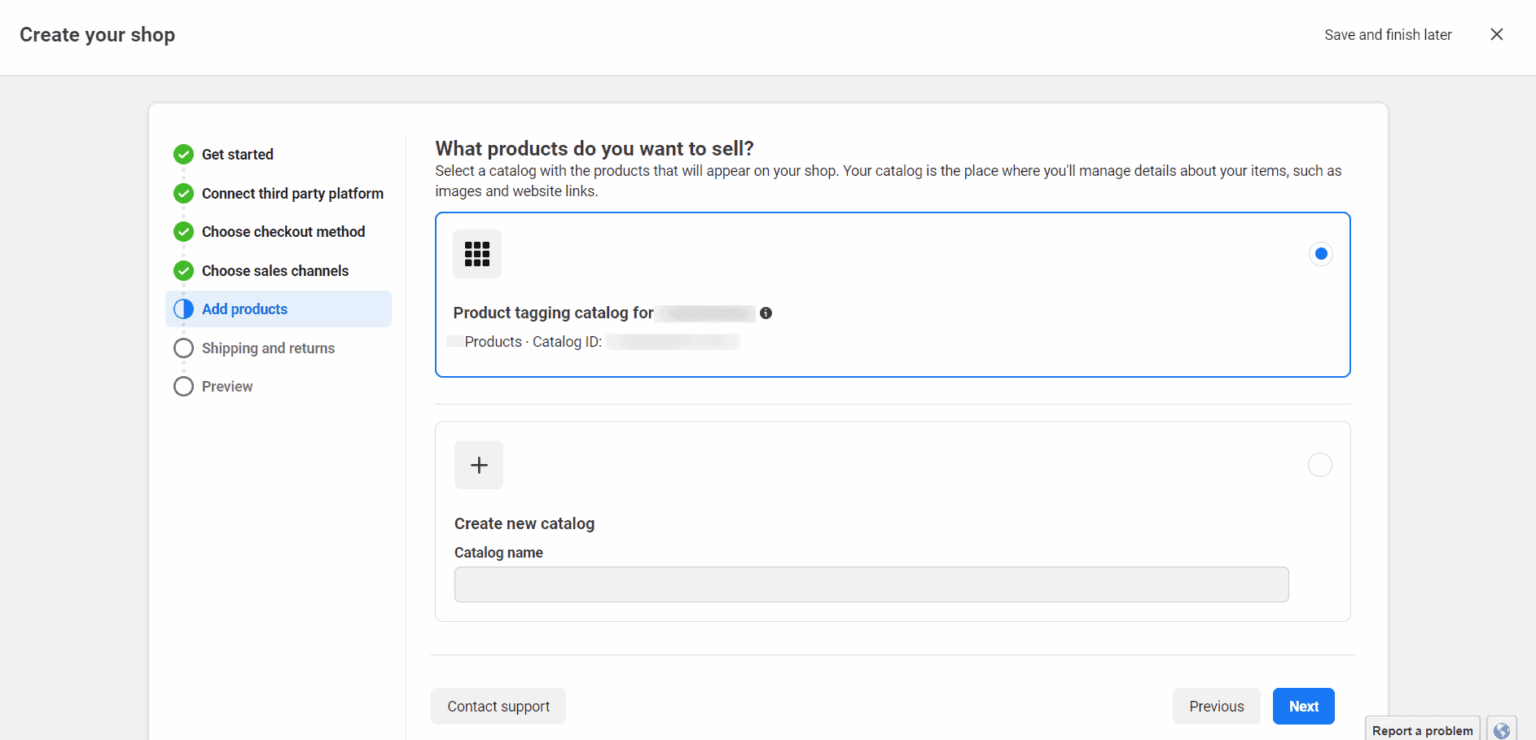The image size is (1536, 740).
Task: Click the checkmark beside Choose checkout method
Action: (x=183, y=231)
